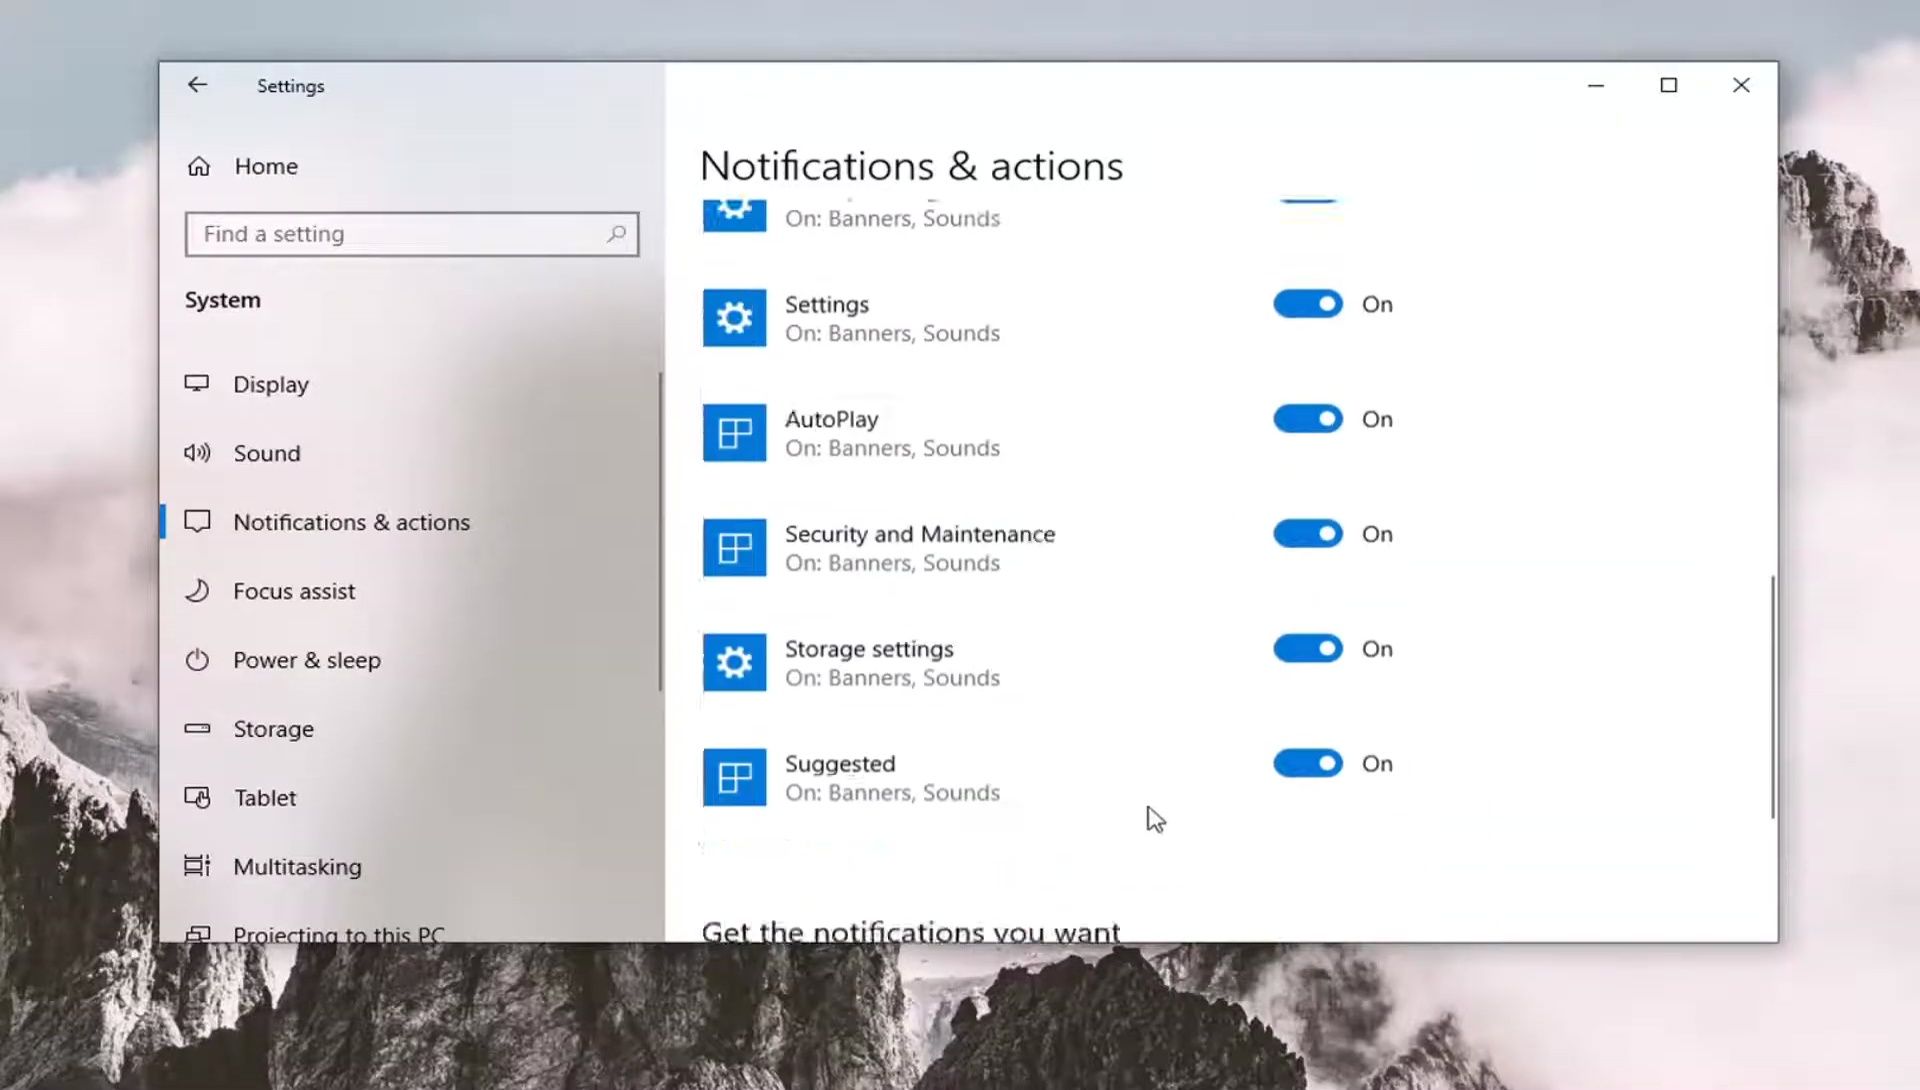Minimize the Settings window
This screenshot has width=1920, height=1090.
pyautogui.click(x=1596, y=85)
